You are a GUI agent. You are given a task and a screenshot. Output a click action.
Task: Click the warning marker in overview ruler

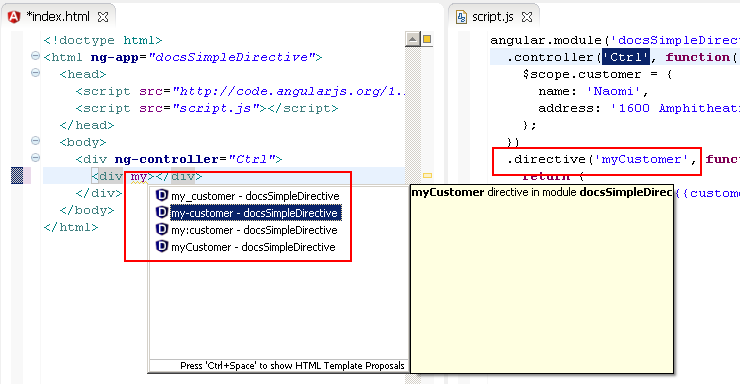(427, 175)
